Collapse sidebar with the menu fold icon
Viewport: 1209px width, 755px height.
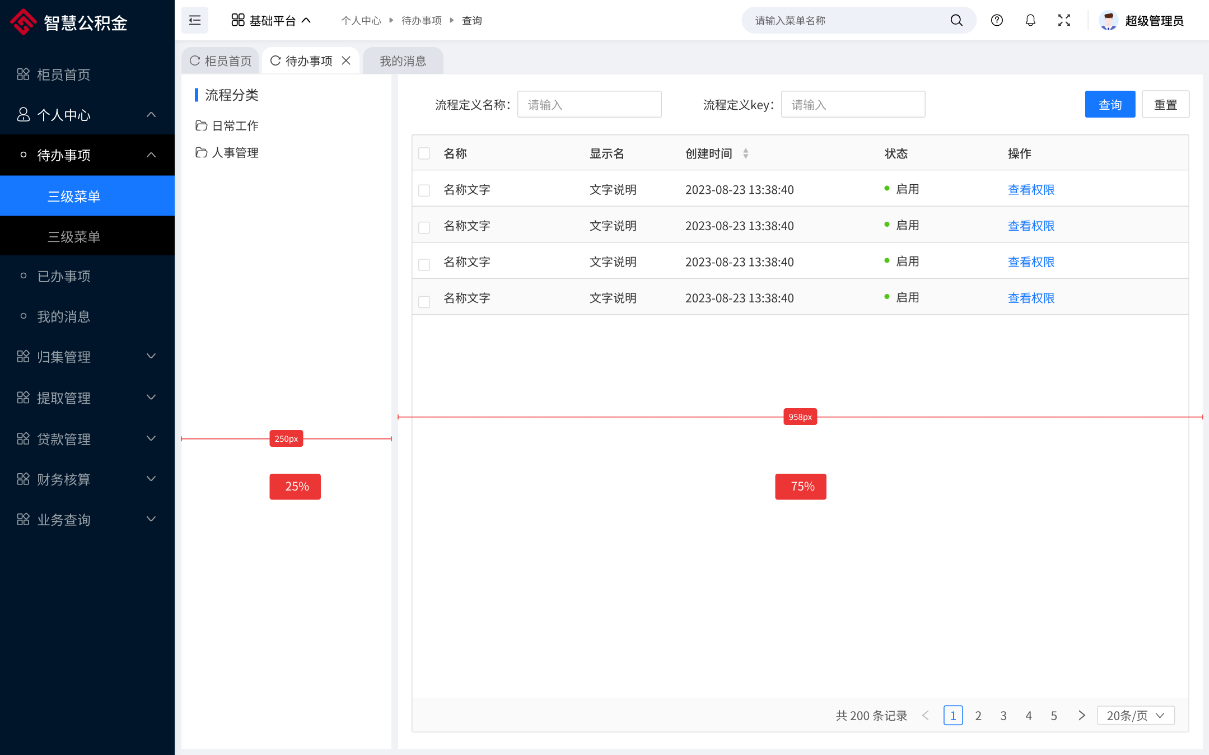point(195,20)
